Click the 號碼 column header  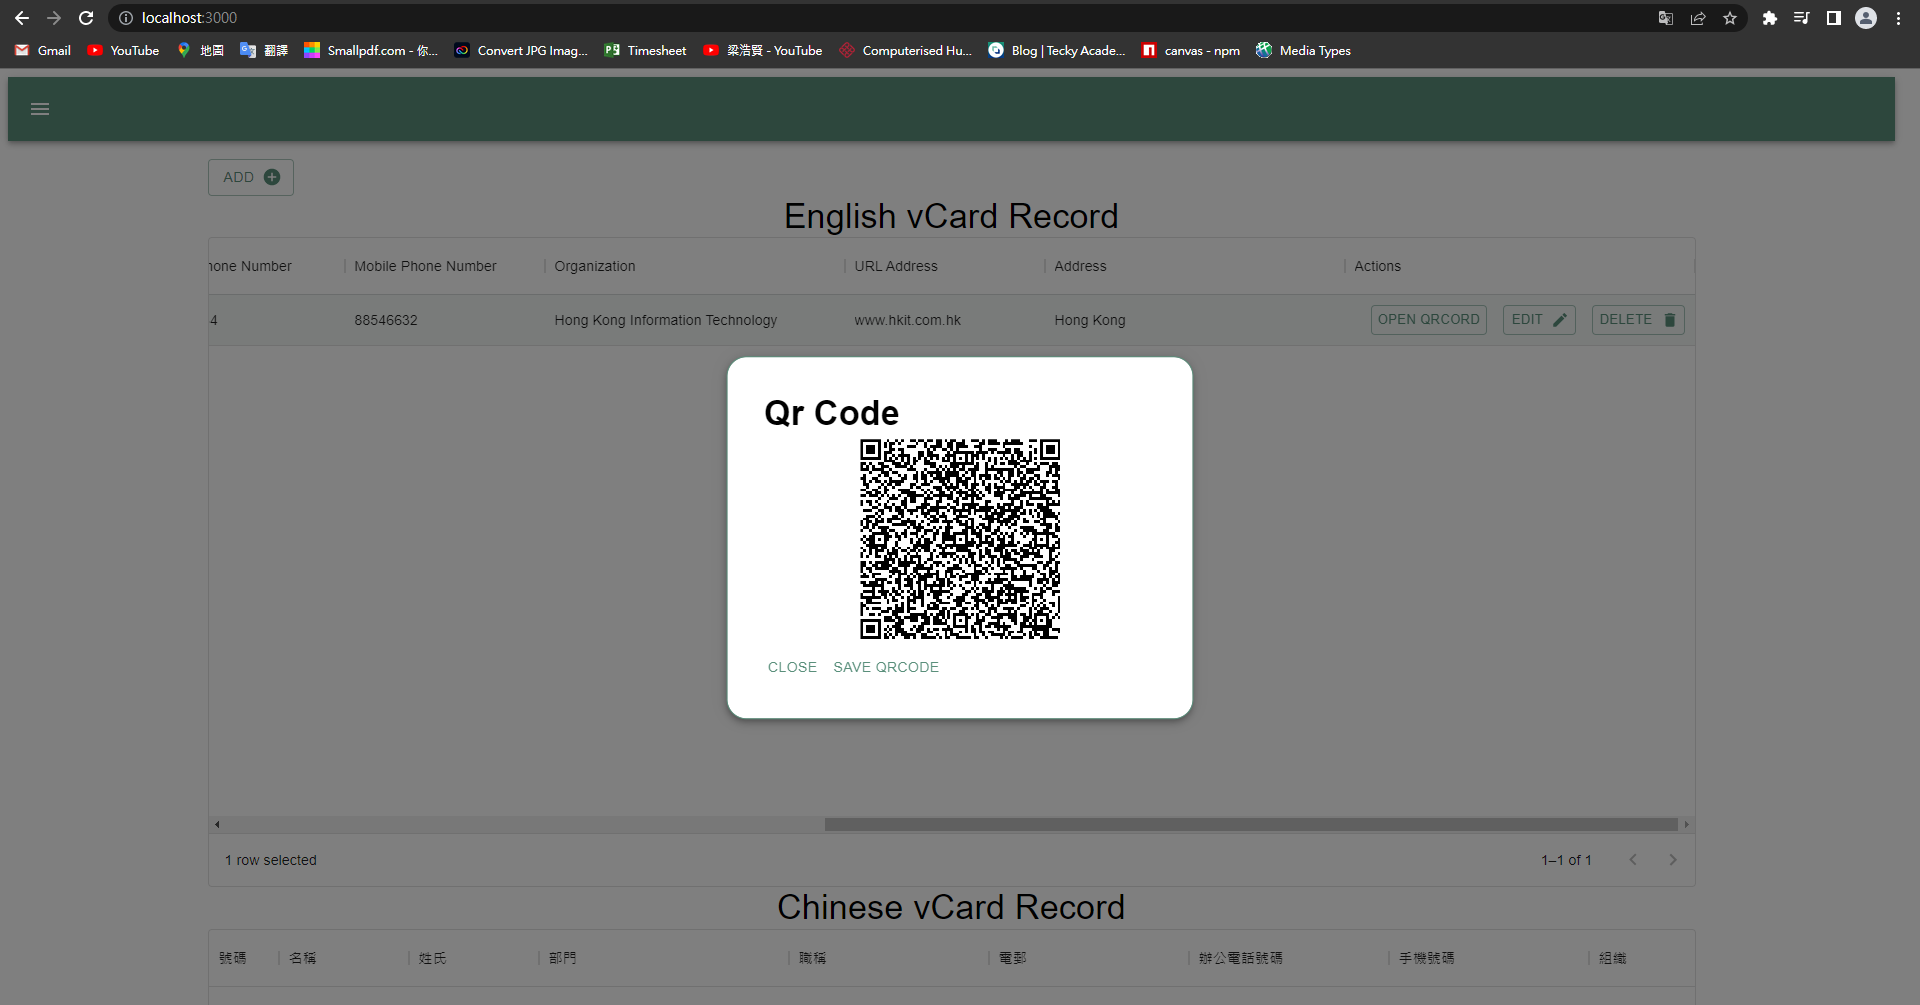232,958
